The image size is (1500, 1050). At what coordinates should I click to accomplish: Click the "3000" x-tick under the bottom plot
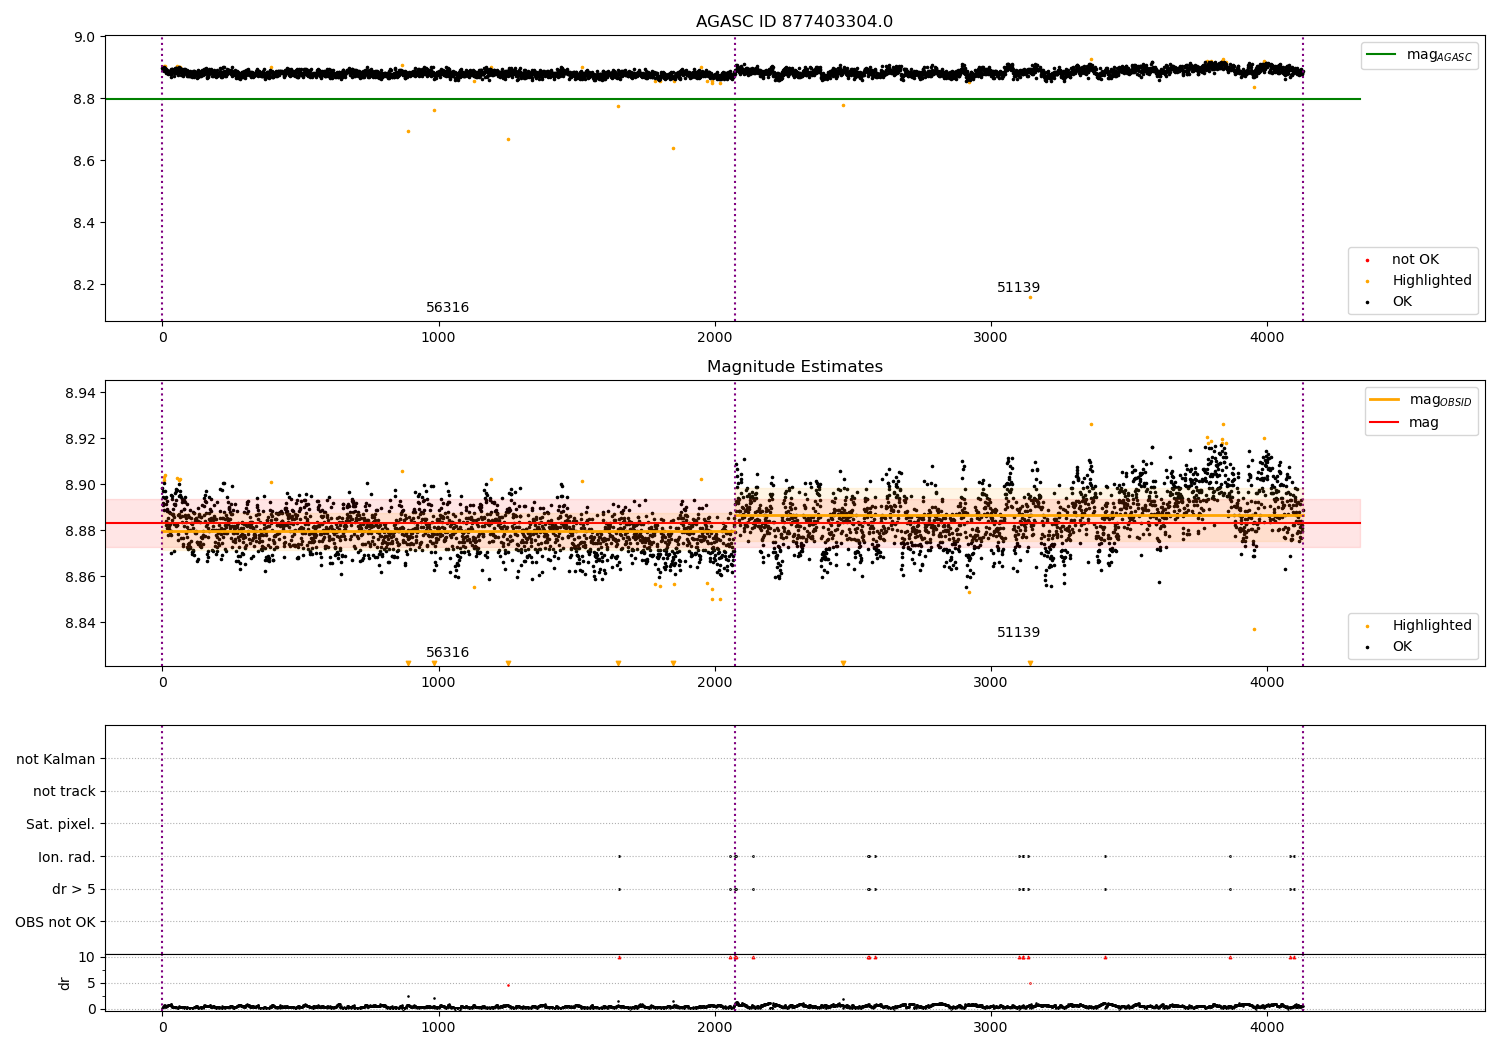point(991,1028)
